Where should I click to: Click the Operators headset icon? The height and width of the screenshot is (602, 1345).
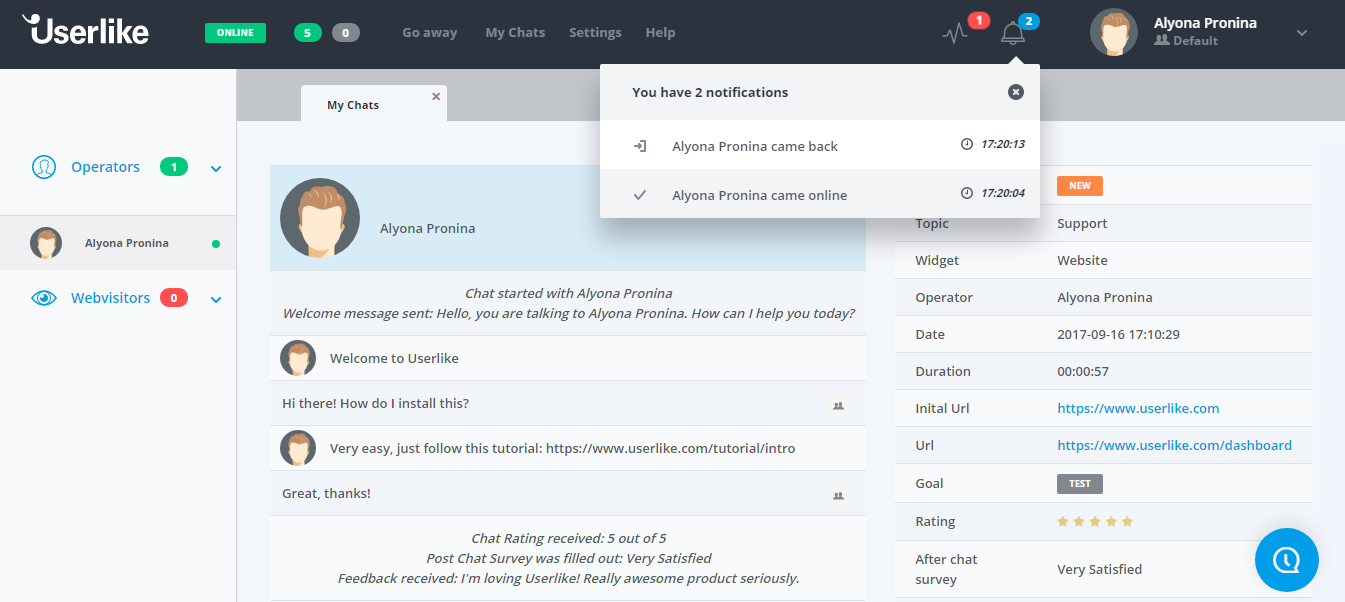point(44,167)
